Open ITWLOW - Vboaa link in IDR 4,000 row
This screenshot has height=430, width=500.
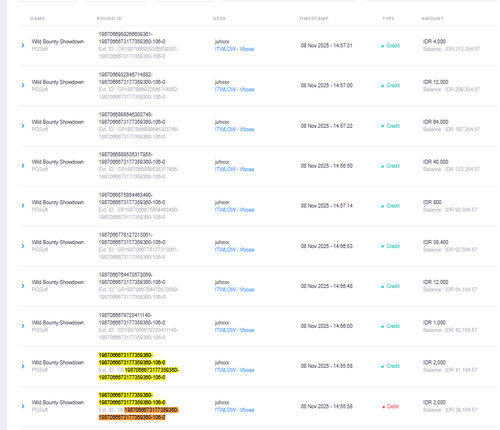point(234,49)
